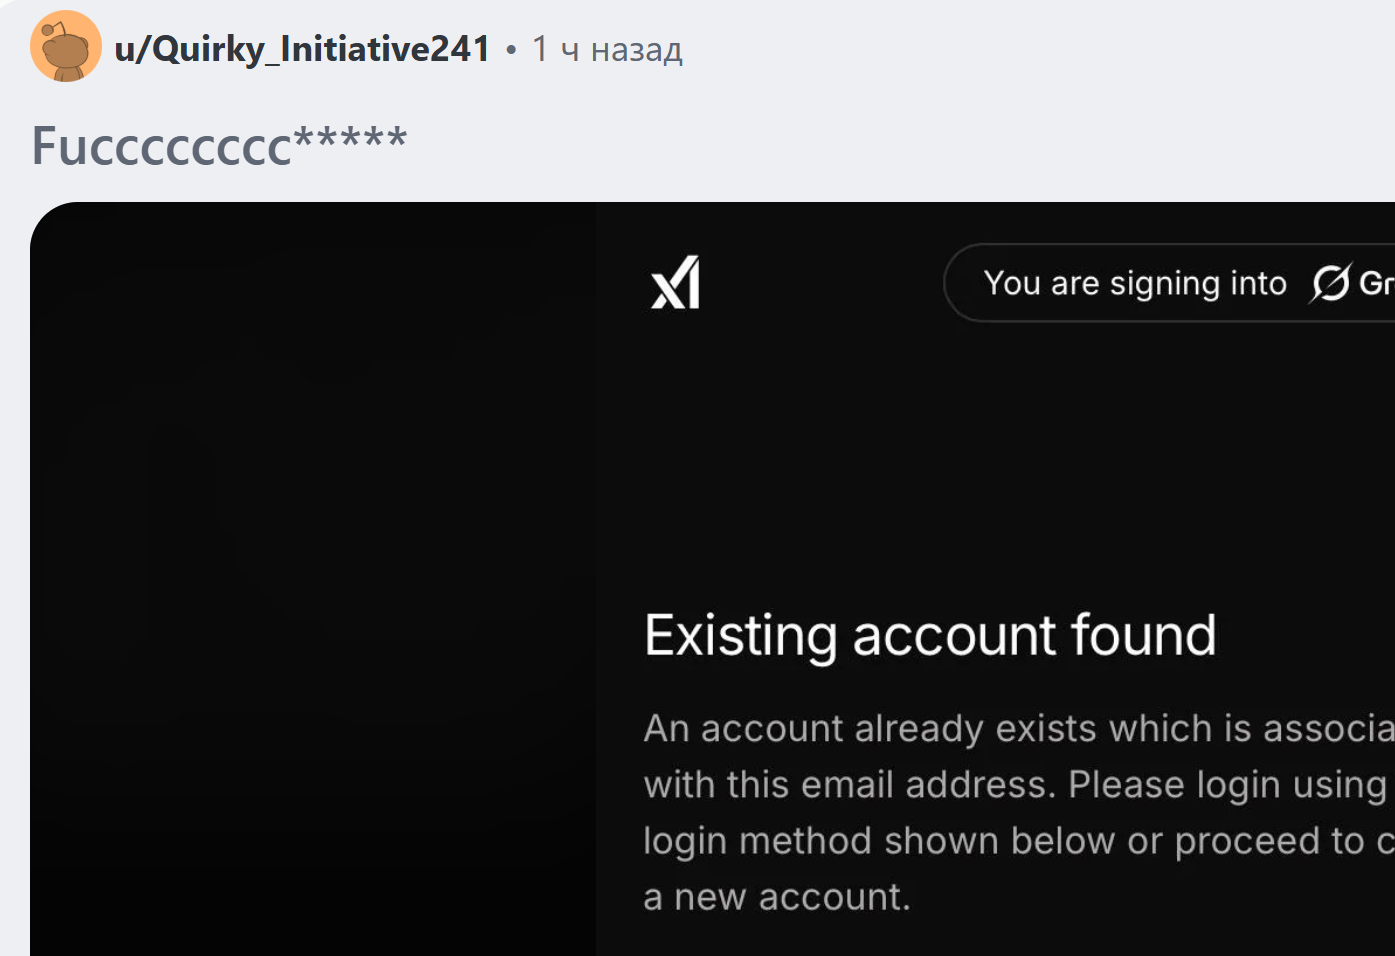The width and height of the screenshot is (1395, 956).
Task: Click the "Existing account found" heading
Action: click(930, 635)
